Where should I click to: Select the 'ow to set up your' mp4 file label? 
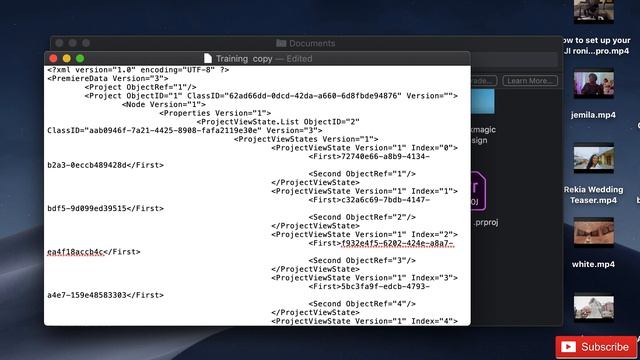pos(597,46)
